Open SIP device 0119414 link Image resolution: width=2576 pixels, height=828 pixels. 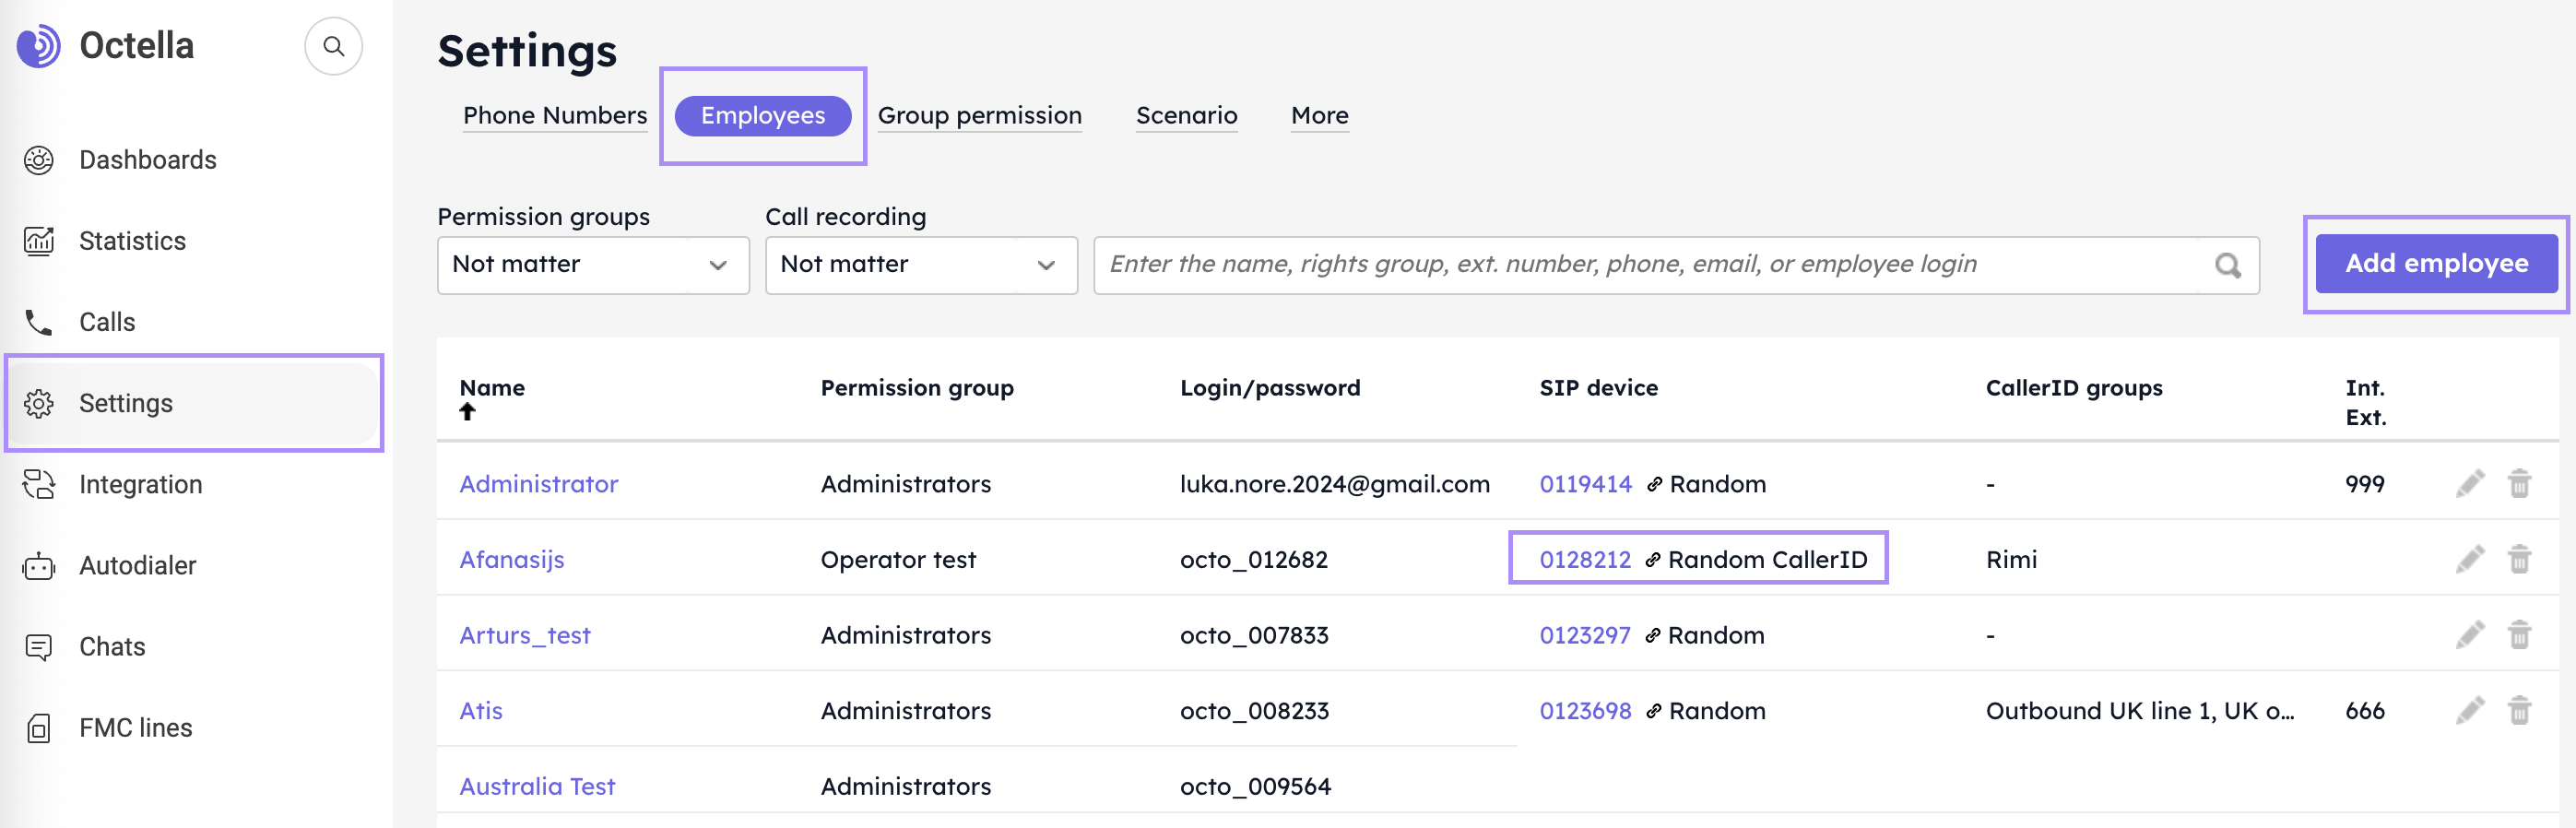click(x=1585, y=484)
